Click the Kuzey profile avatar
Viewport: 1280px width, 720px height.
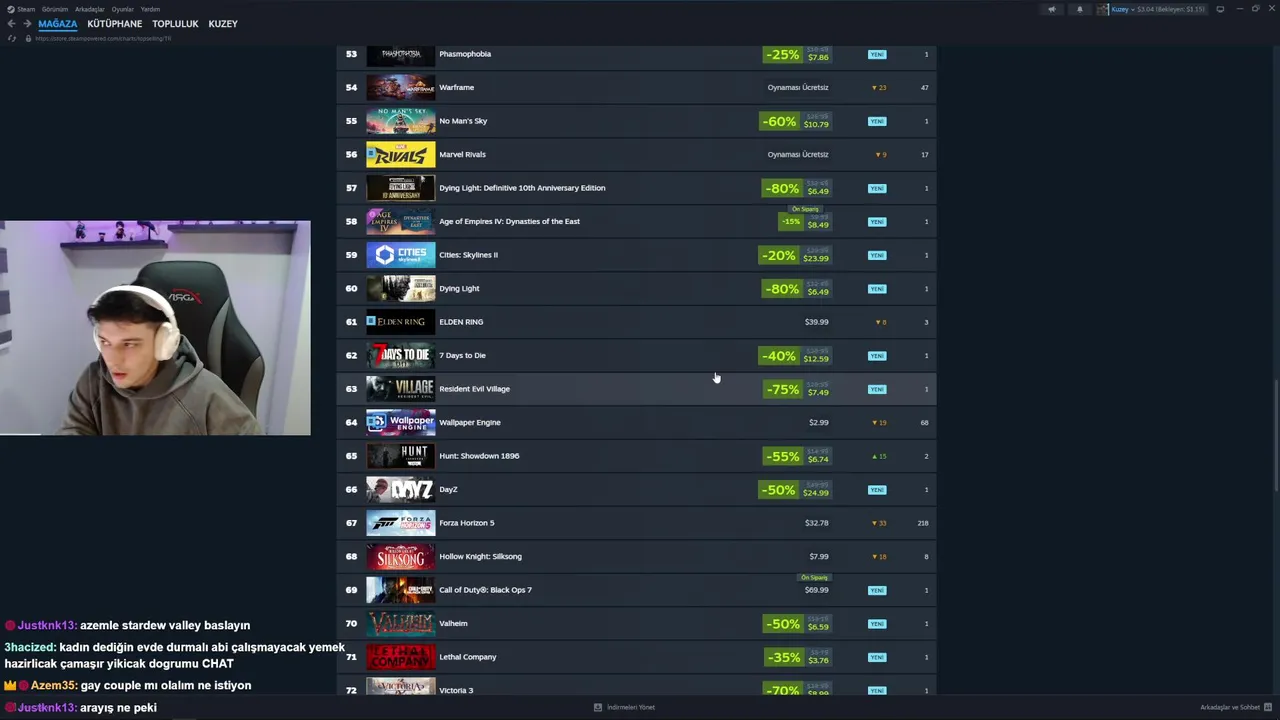point(1103,9)
